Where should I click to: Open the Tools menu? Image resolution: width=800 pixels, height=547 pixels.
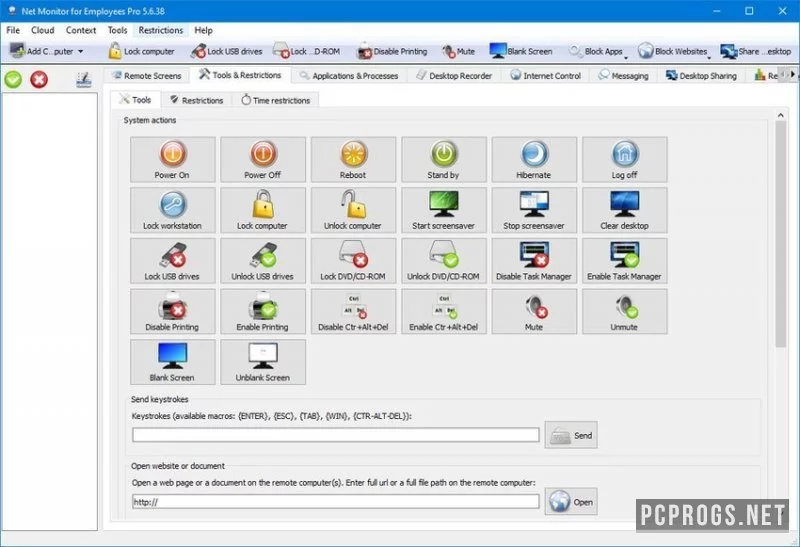coord(117,30)
